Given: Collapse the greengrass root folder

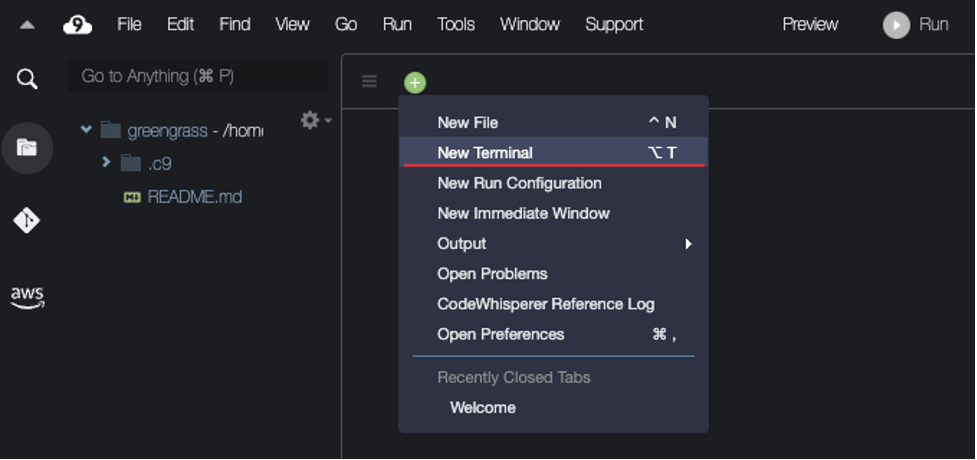Looking at the screenshot, I should tap(86, 130).
